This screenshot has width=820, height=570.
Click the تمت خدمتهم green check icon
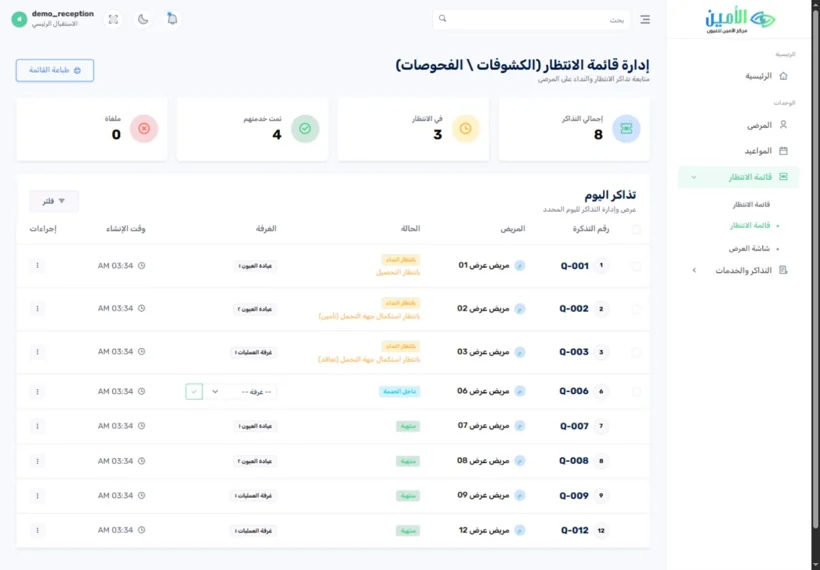coord(305,129)
